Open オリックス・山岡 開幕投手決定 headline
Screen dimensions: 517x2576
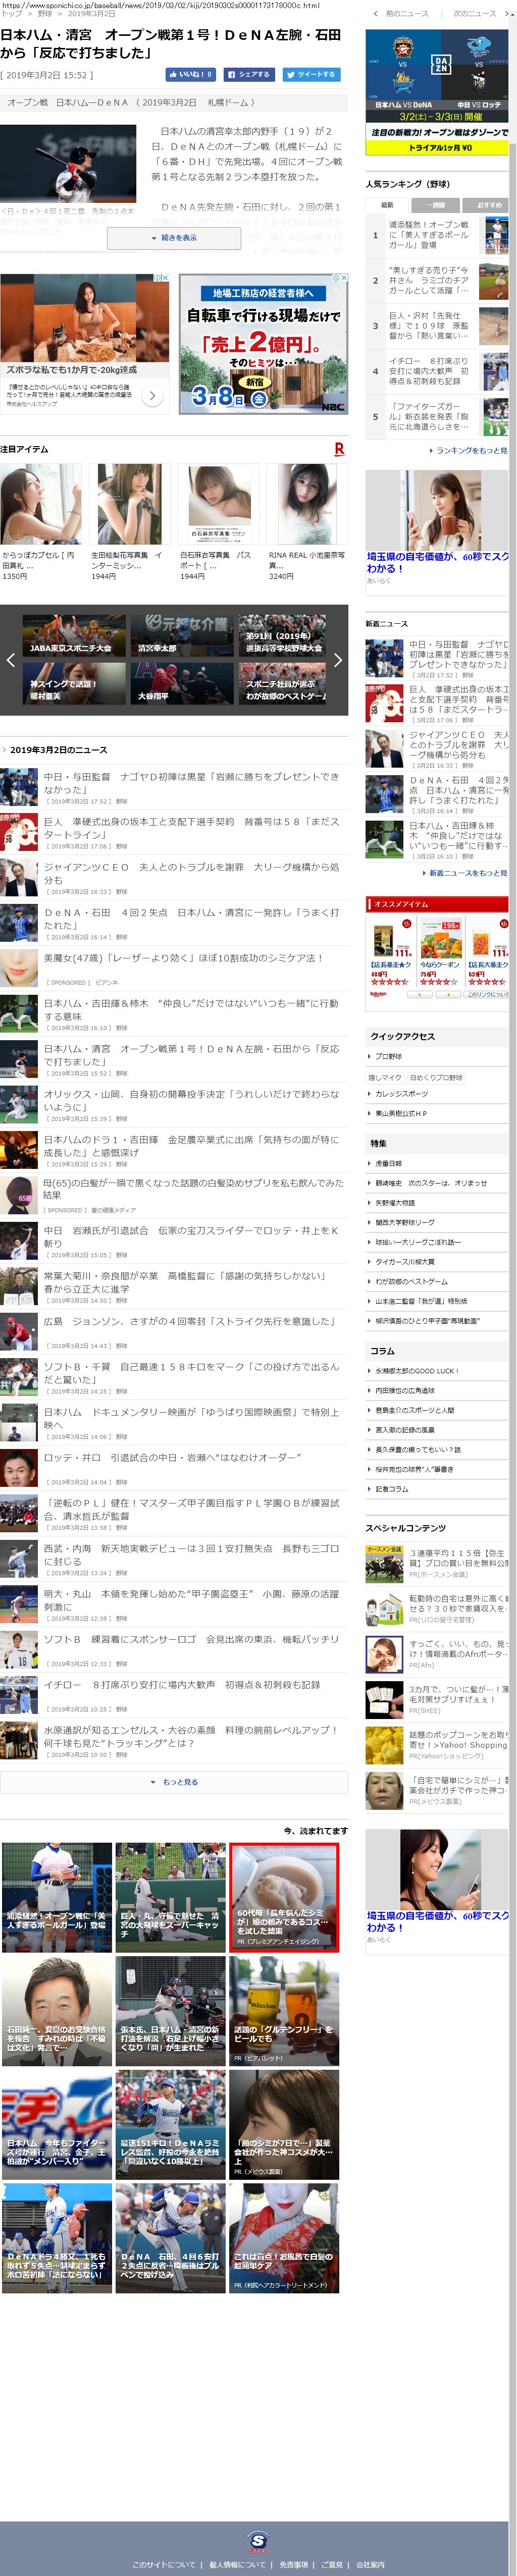[x=191, y=1101]
